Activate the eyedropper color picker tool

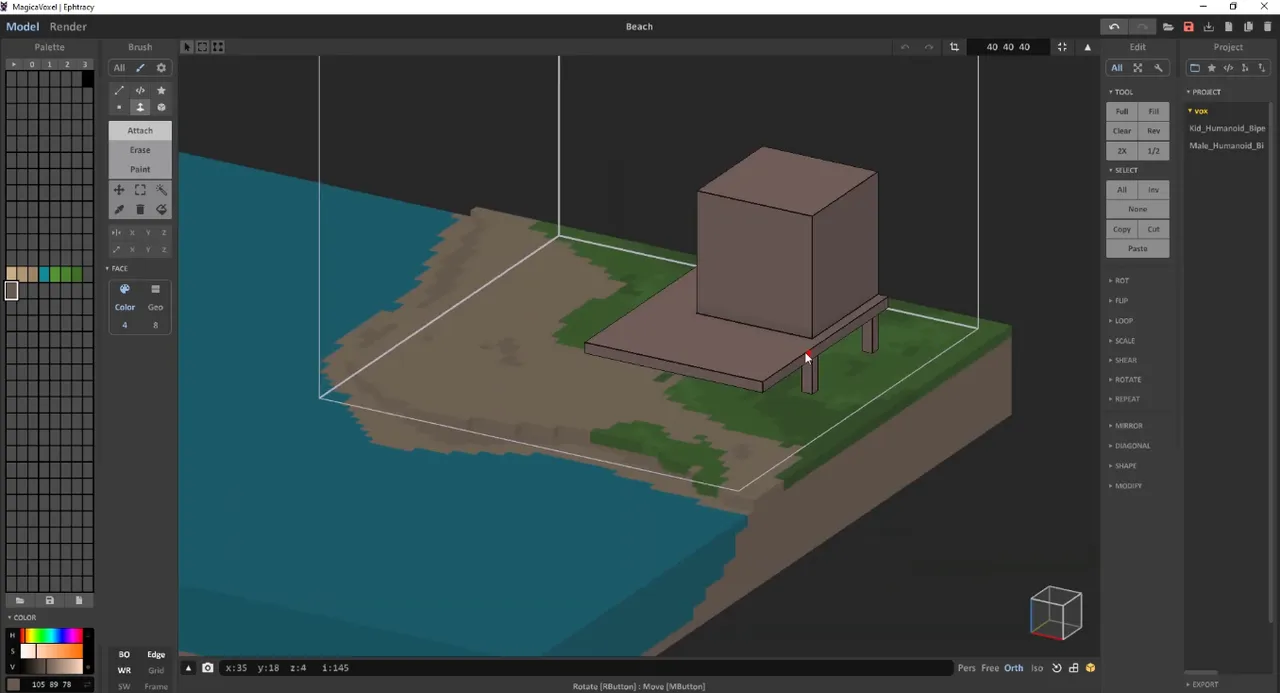point(119,210)
